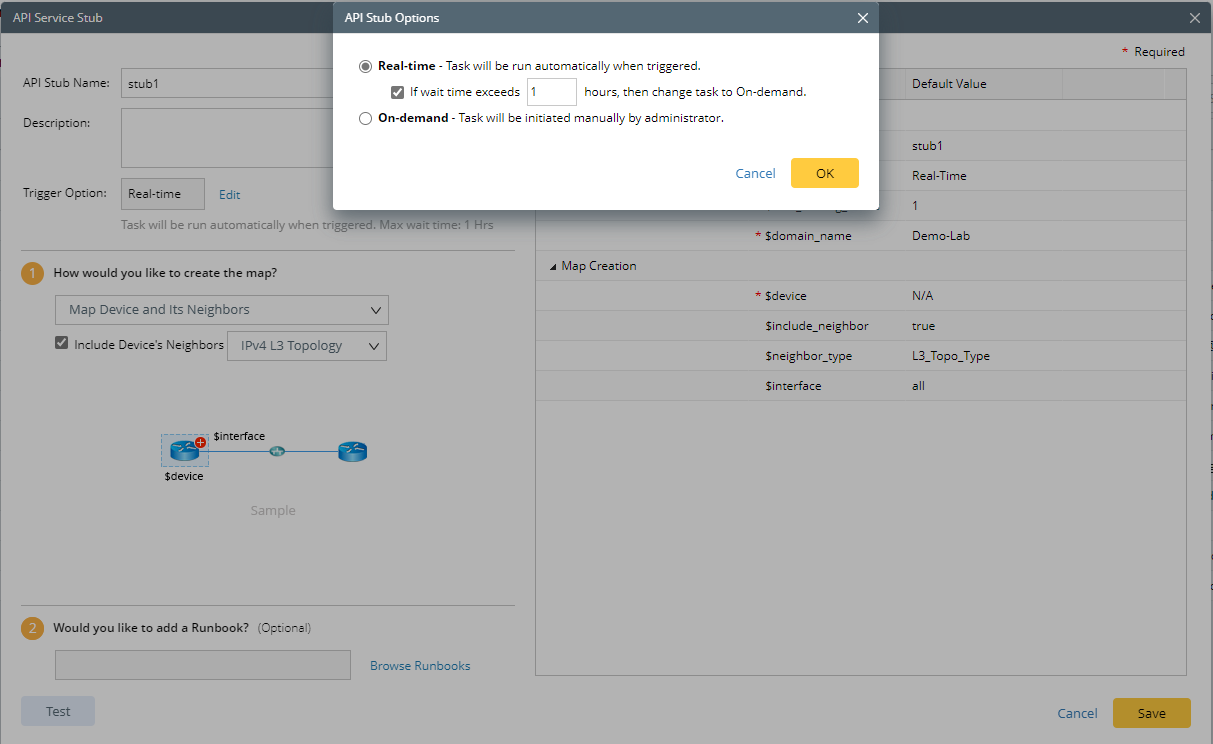Viewport: 1213px width, 744px height.
Task: Toggle the wait time exceeds checkbox
Action: tap(397, 92)
